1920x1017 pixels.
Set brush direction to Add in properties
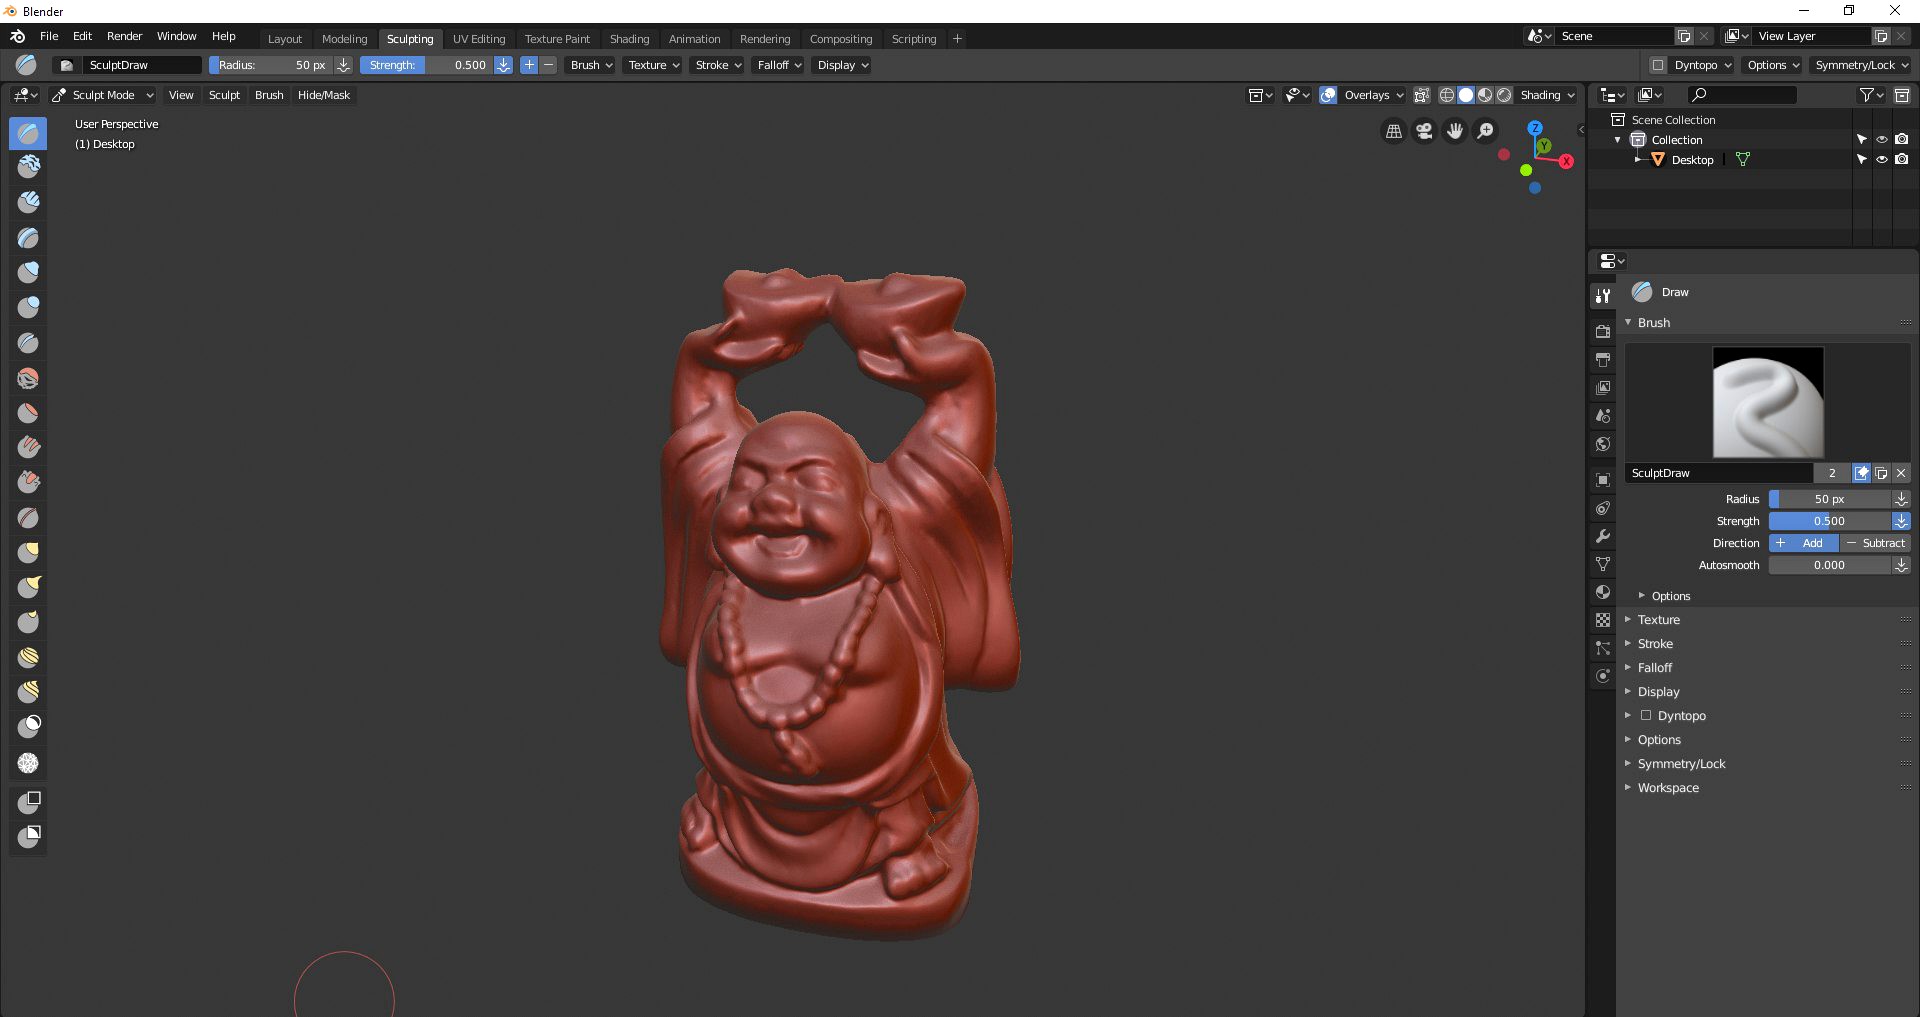[1804, 543]
